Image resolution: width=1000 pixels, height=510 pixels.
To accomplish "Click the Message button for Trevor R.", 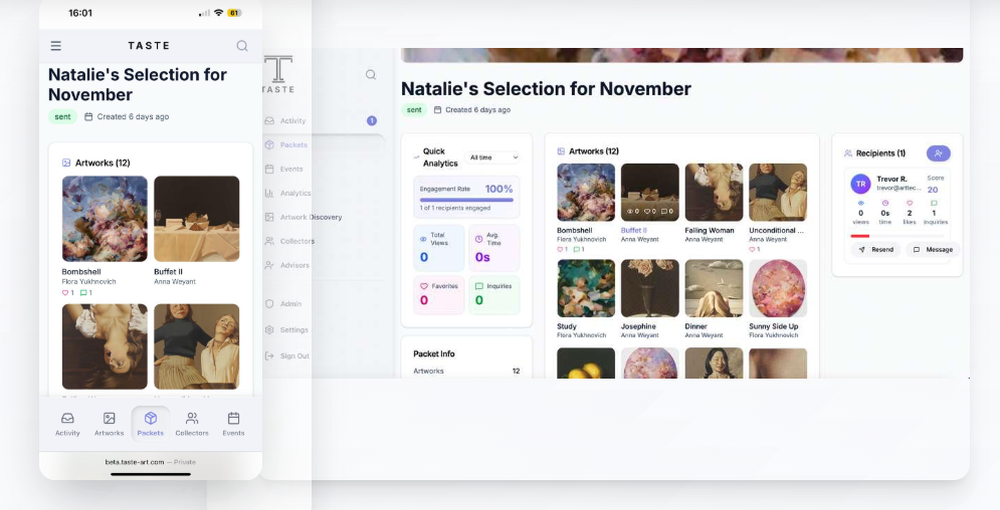I will [x=932, y=250].
